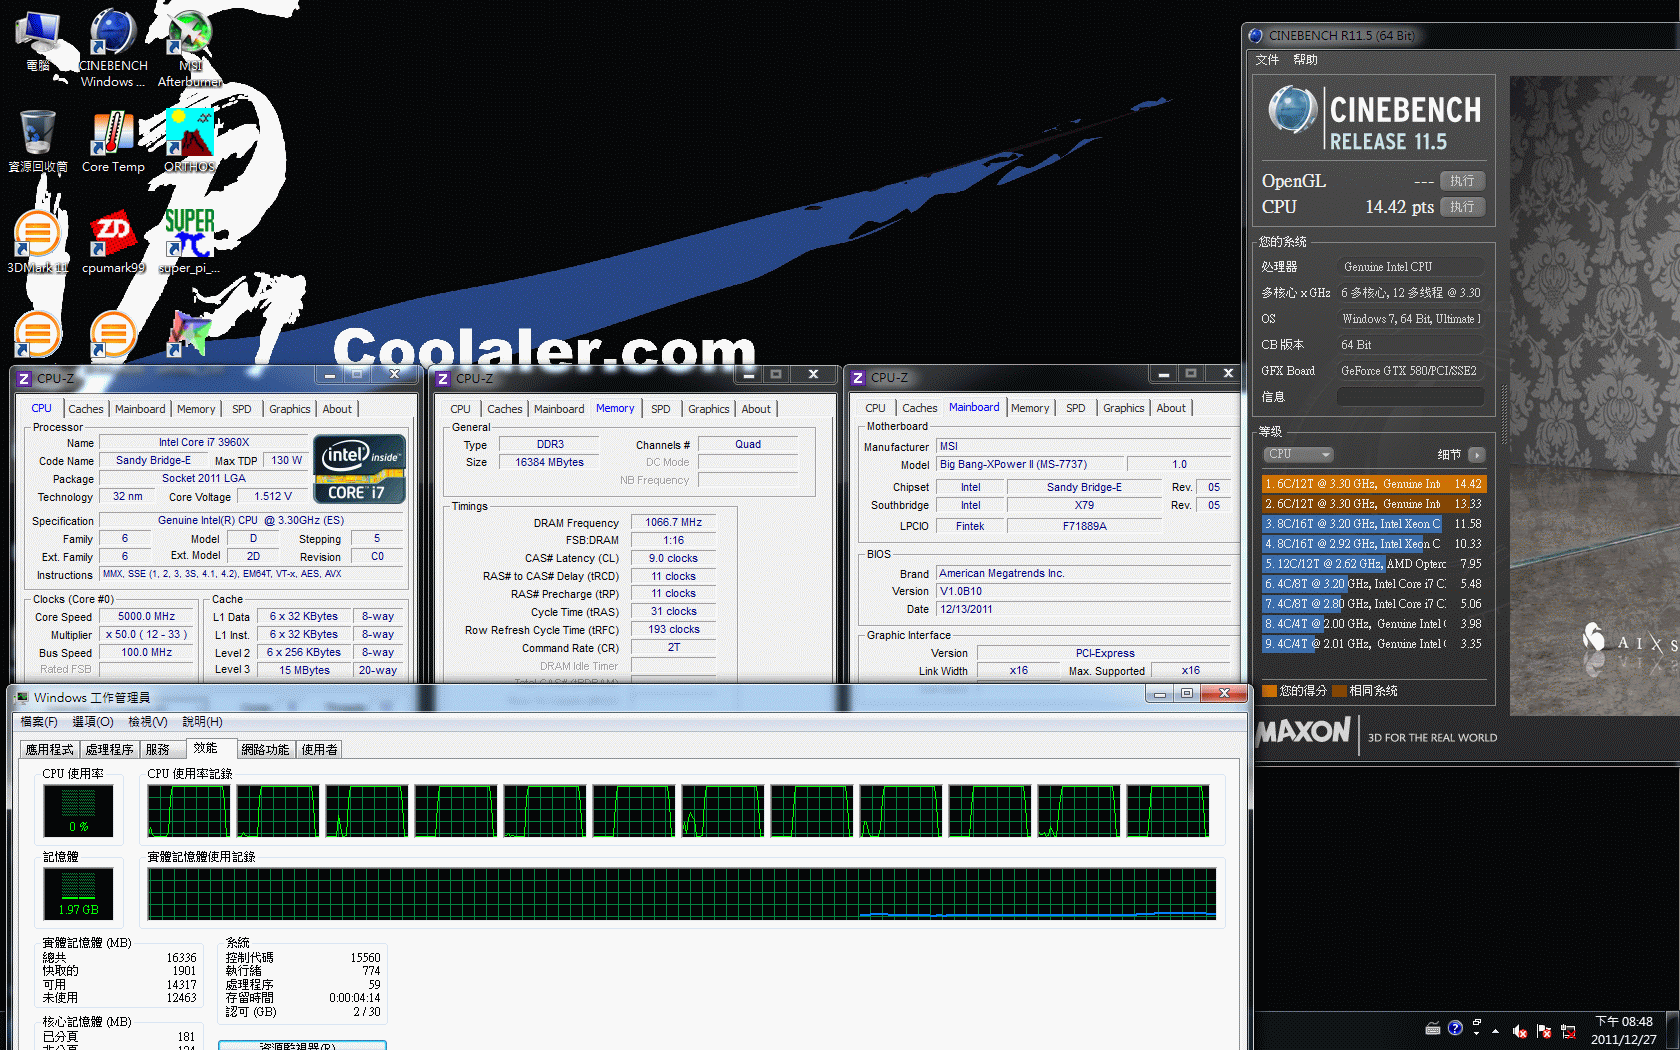This screenshot has height=1050, width=1680.
Task: Select ranking row 1 scoring 14.42
Action: [x=1374, y=484]
